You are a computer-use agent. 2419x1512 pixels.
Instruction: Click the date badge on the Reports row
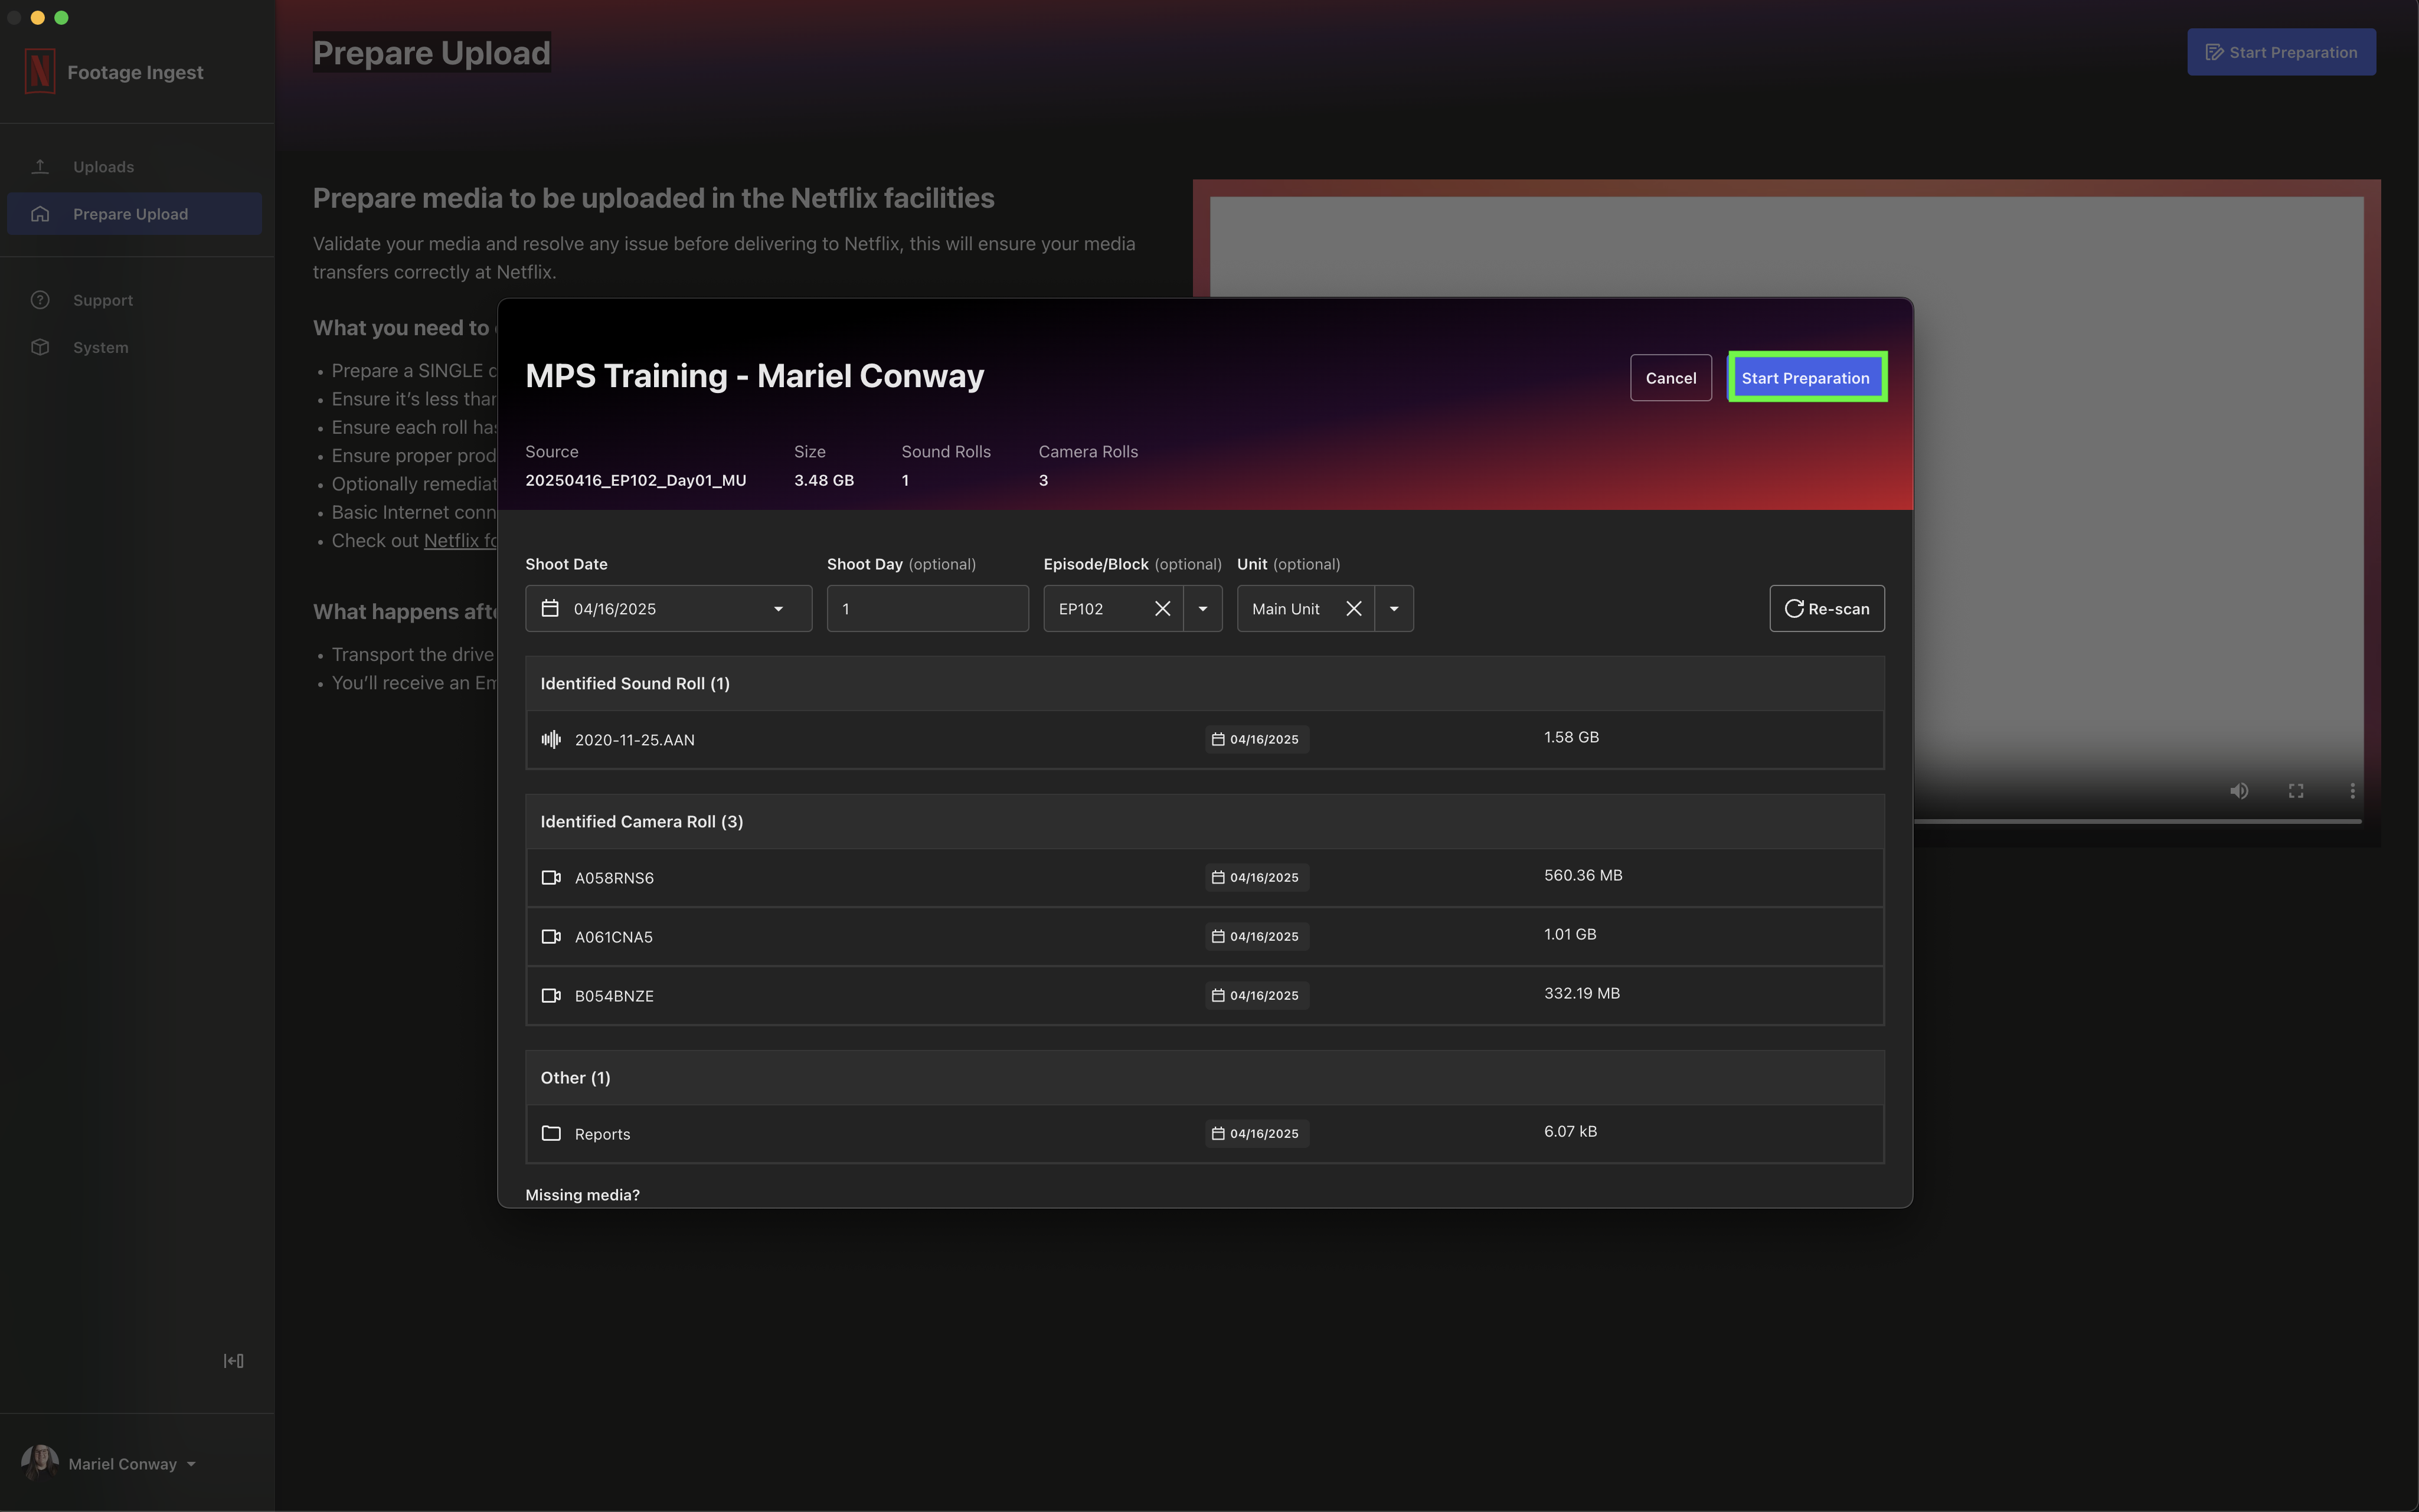pyautogui.click(x=1256, y=1133)
